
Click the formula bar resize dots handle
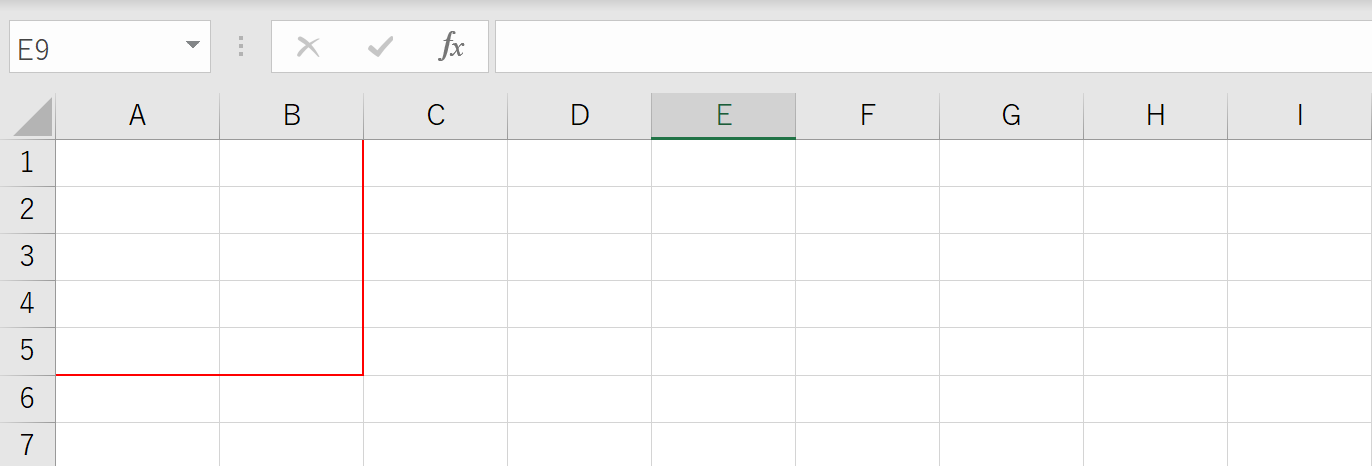click(x=241, y=47)
